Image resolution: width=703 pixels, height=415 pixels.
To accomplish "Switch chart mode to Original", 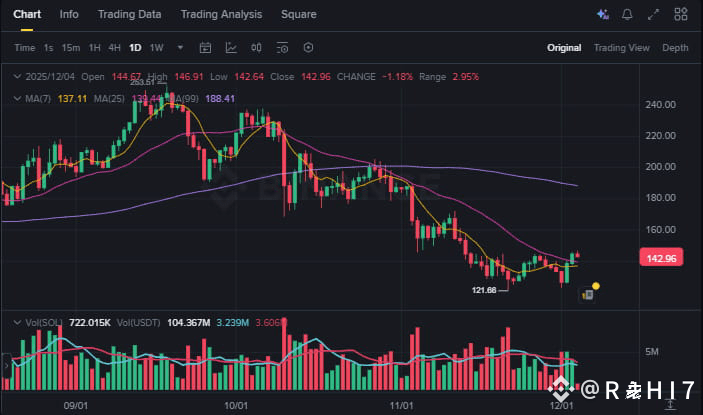I will 564,48.
